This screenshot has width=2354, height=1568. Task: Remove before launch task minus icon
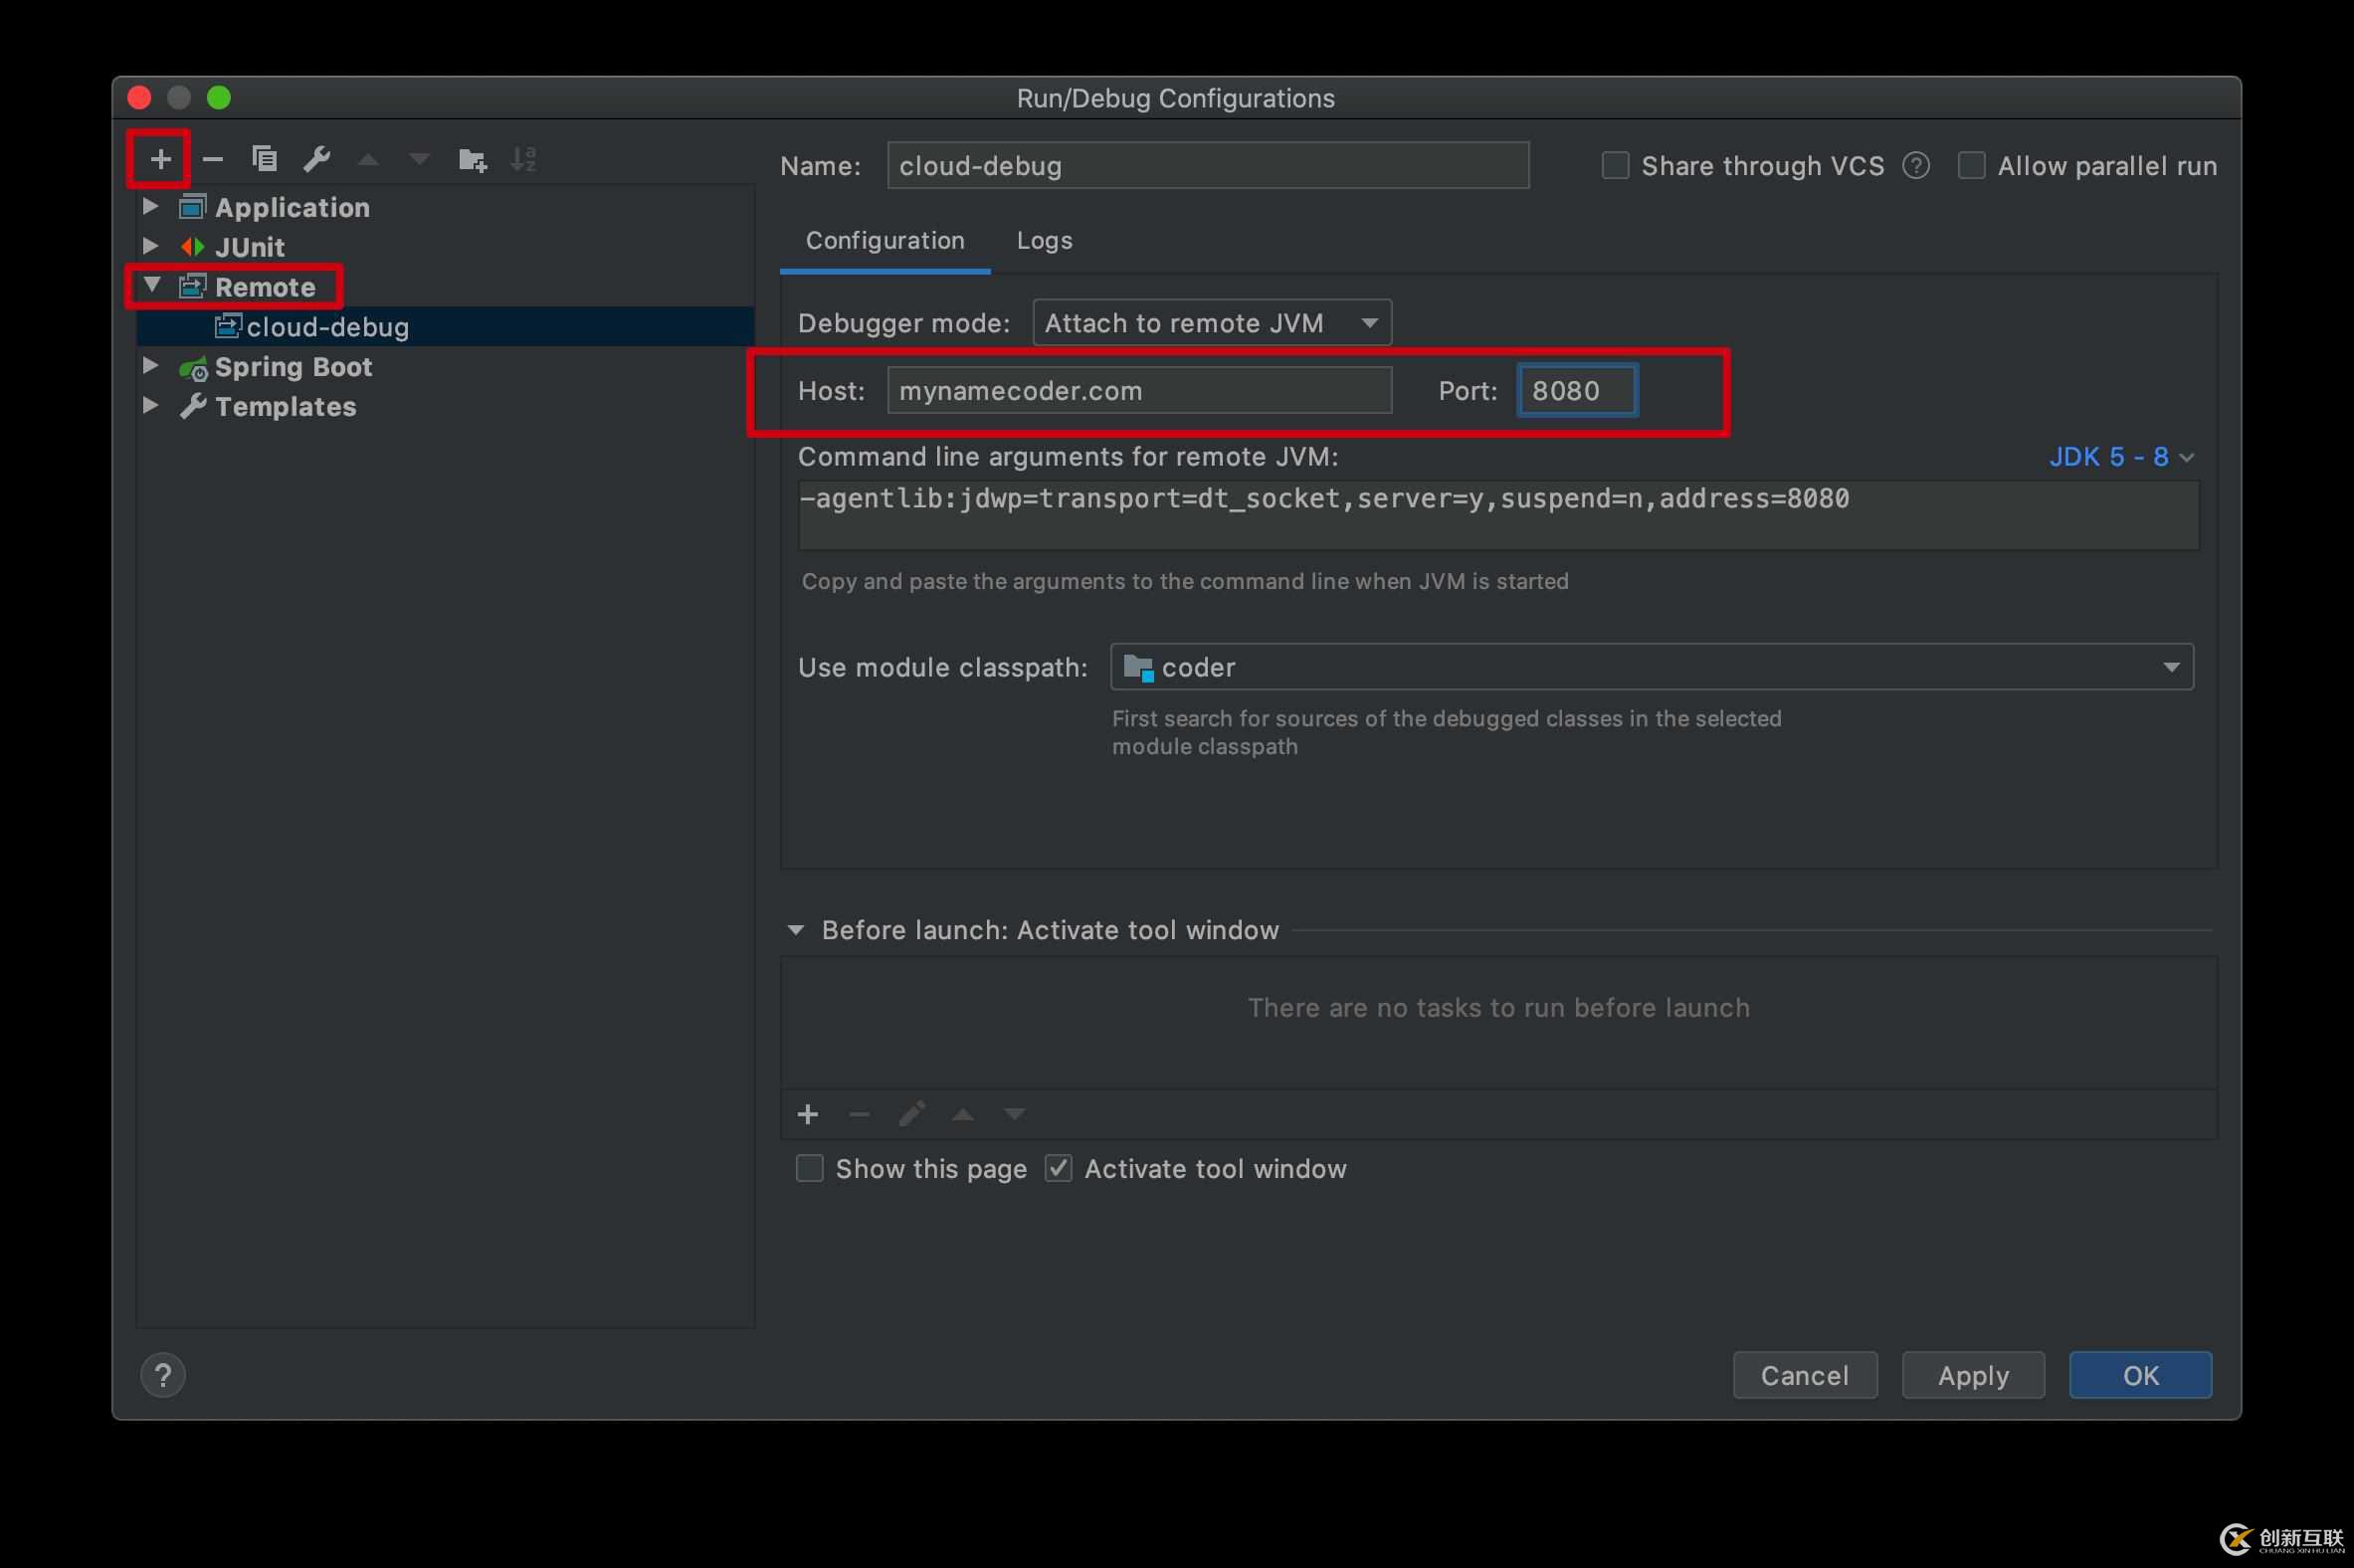tap(859, 1114)
